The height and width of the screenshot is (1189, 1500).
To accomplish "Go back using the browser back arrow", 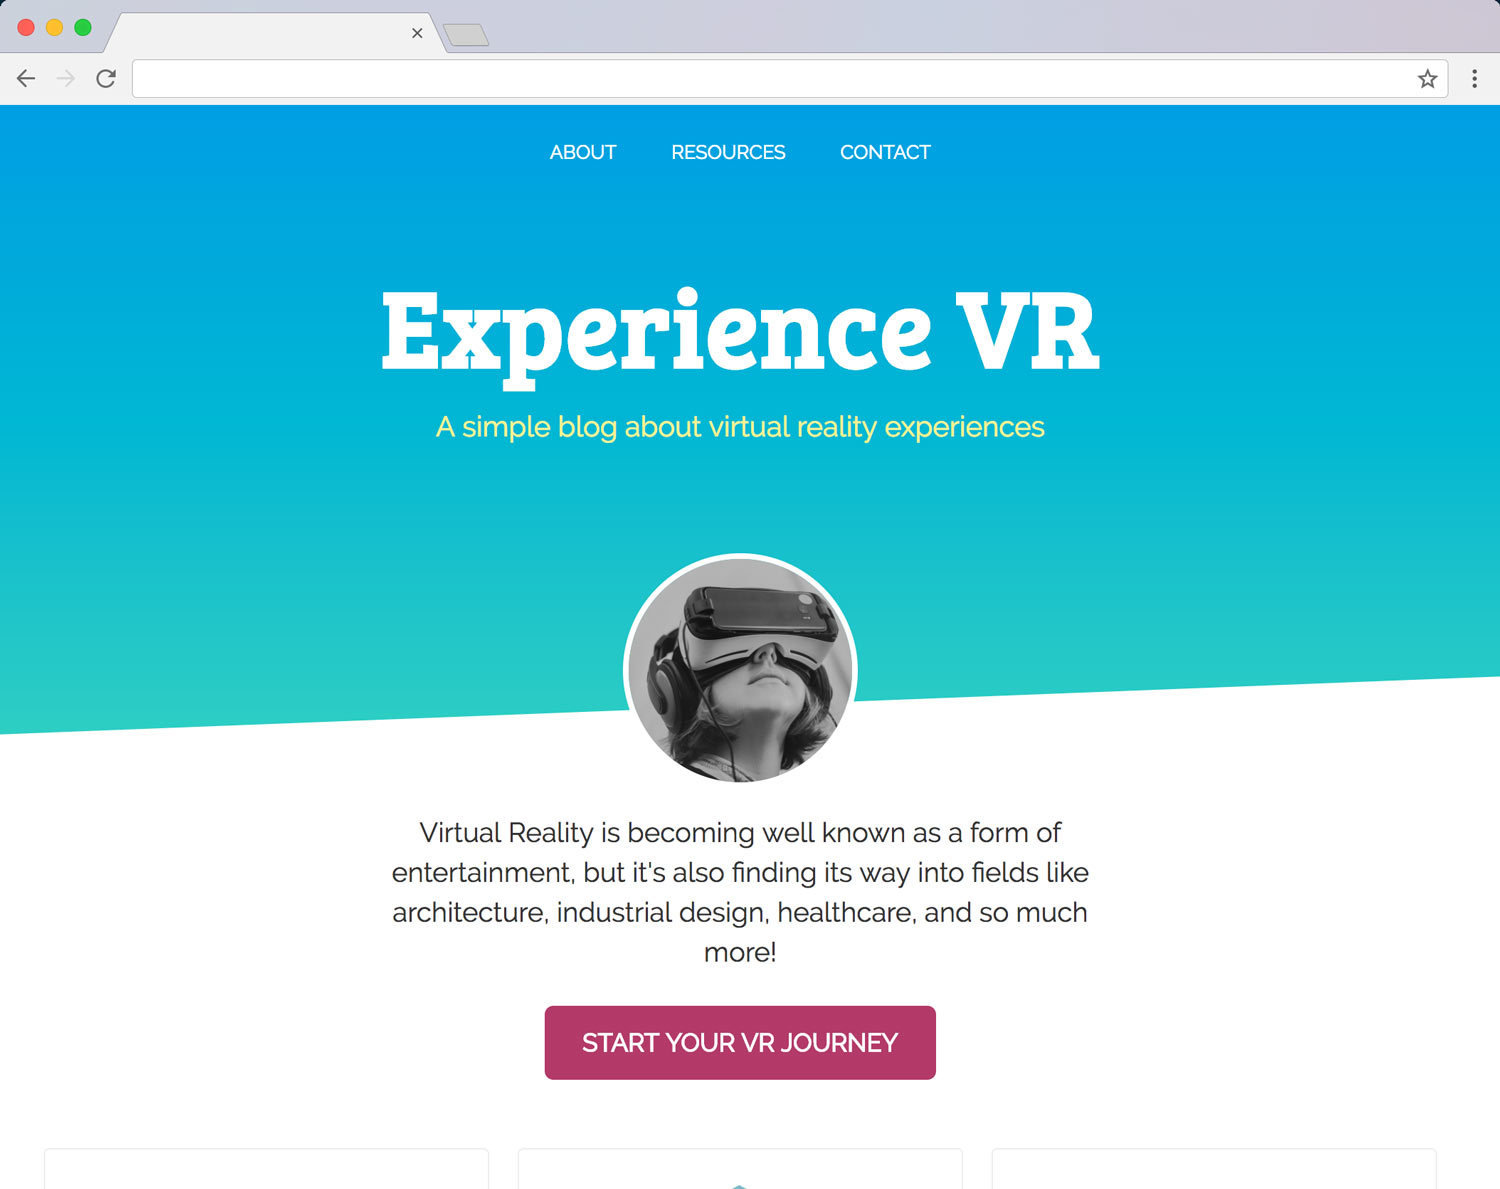I will pyautogui.click(x=26, y=78).
